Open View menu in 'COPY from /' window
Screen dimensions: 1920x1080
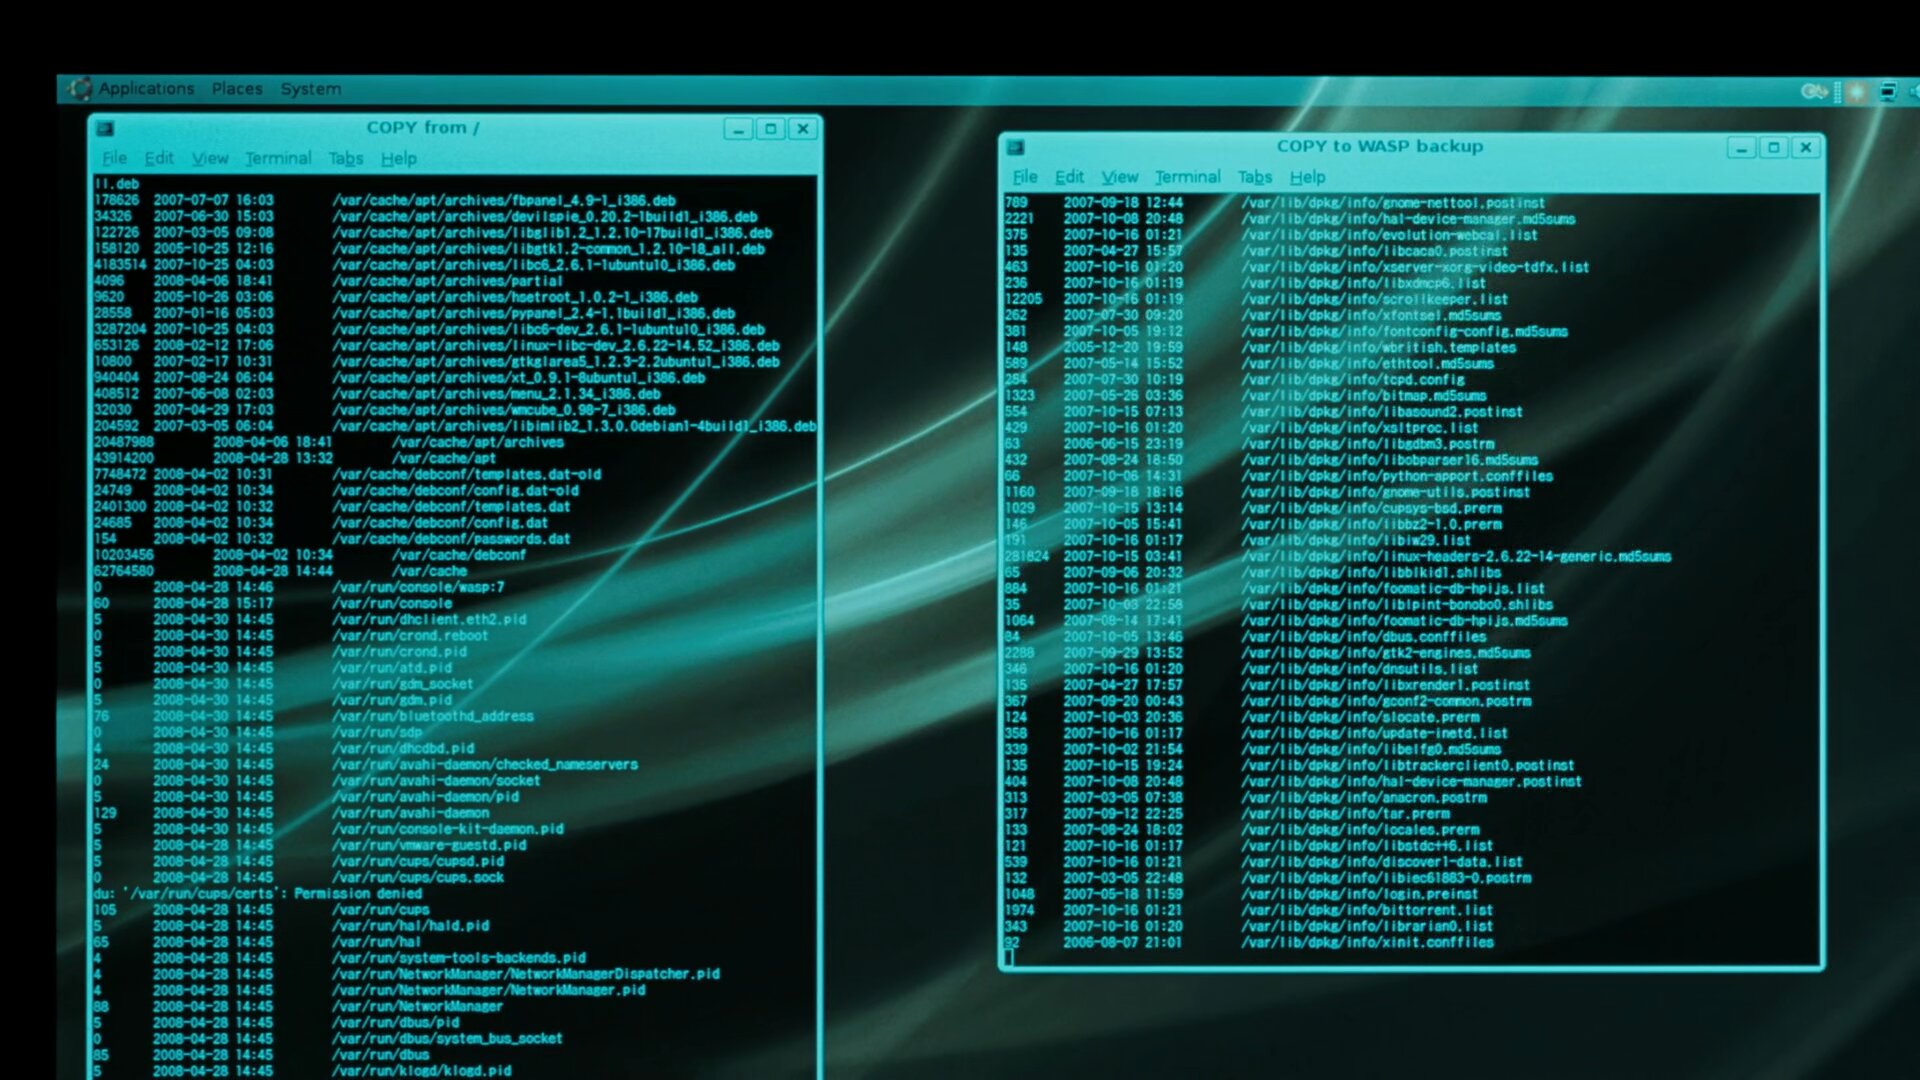(x=210, y=158)
